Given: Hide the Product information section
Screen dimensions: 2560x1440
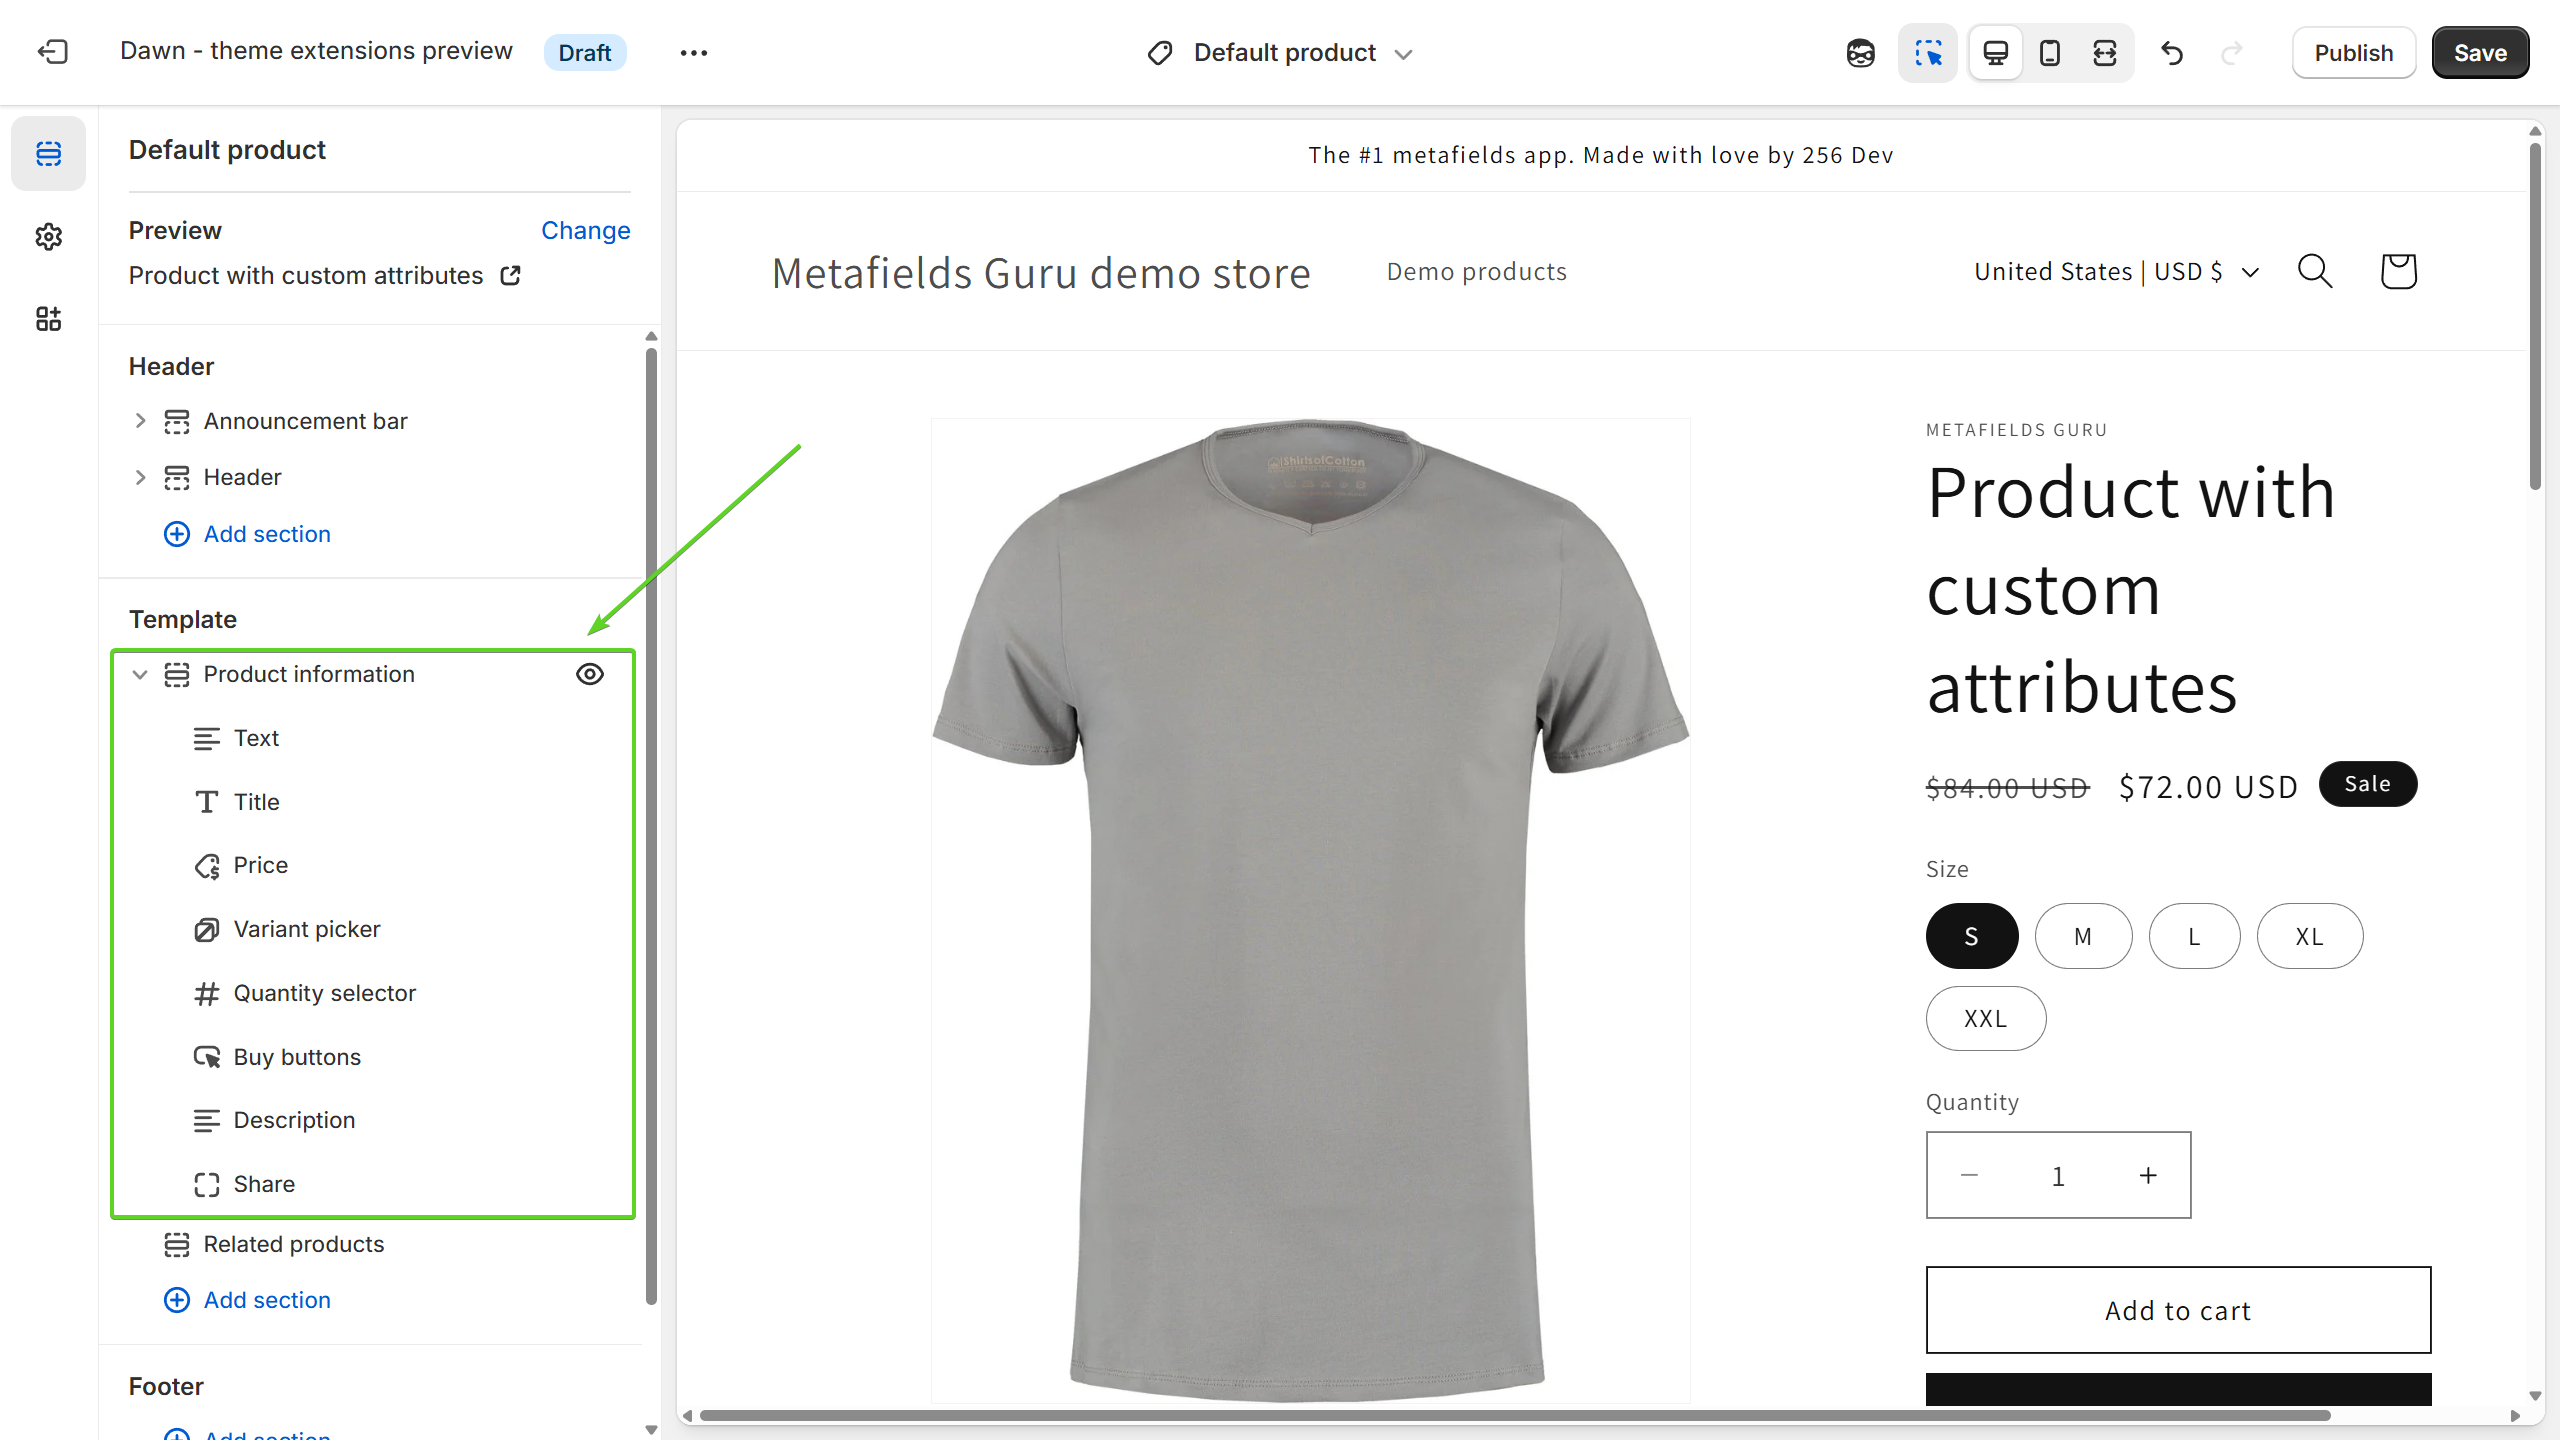Looking at the screenshot, I should (590, 674).
